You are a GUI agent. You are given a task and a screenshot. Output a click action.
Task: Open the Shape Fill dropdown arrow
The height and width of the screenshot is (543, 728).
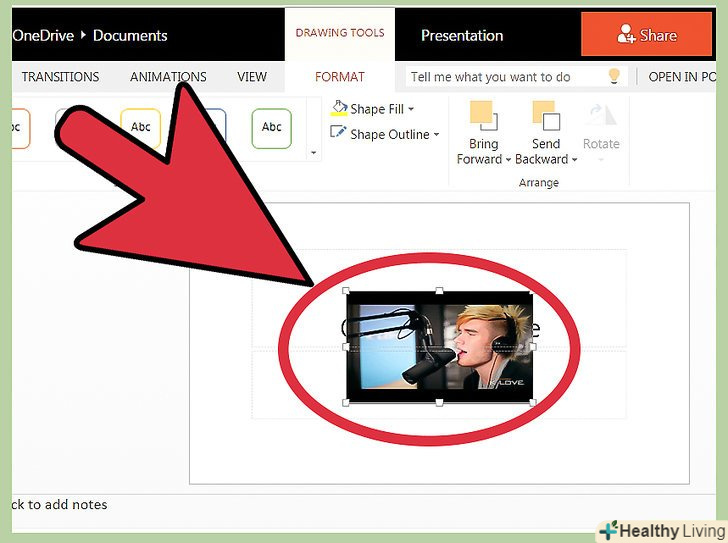[x=411, y=110]
